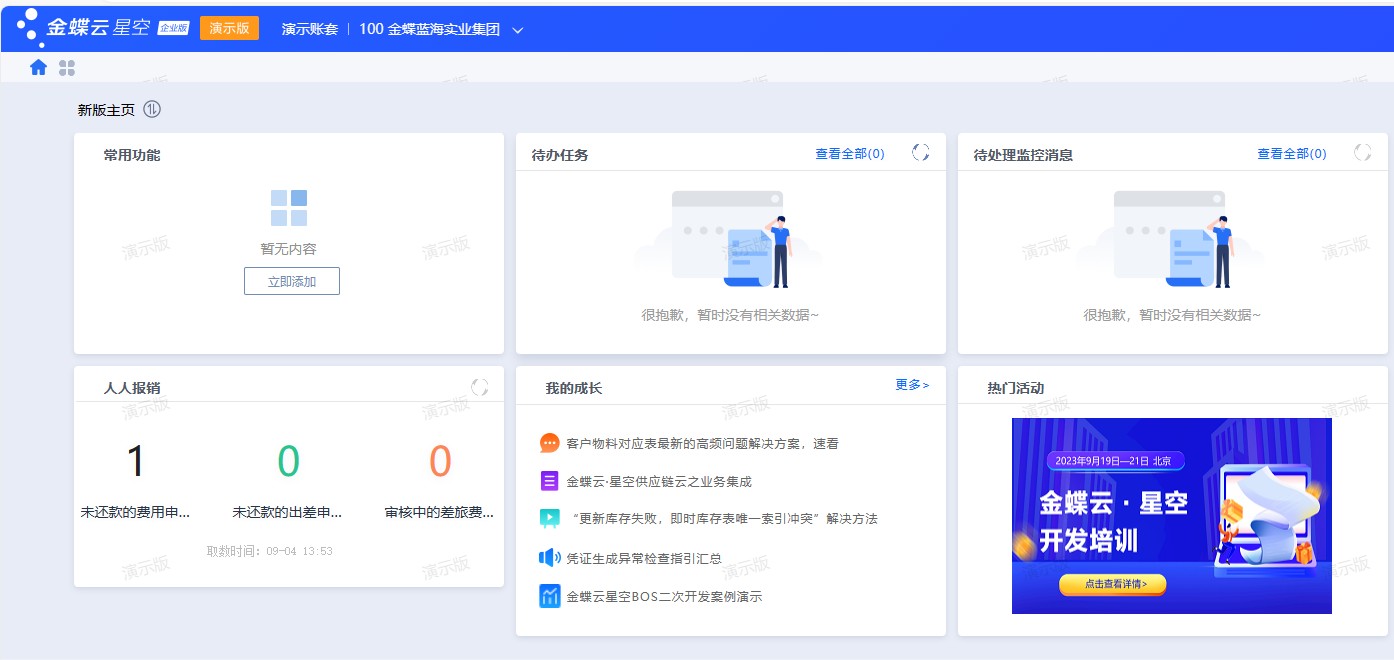Select the 100 金蝶蓝海实业集团 account

(x=429, y=29)
